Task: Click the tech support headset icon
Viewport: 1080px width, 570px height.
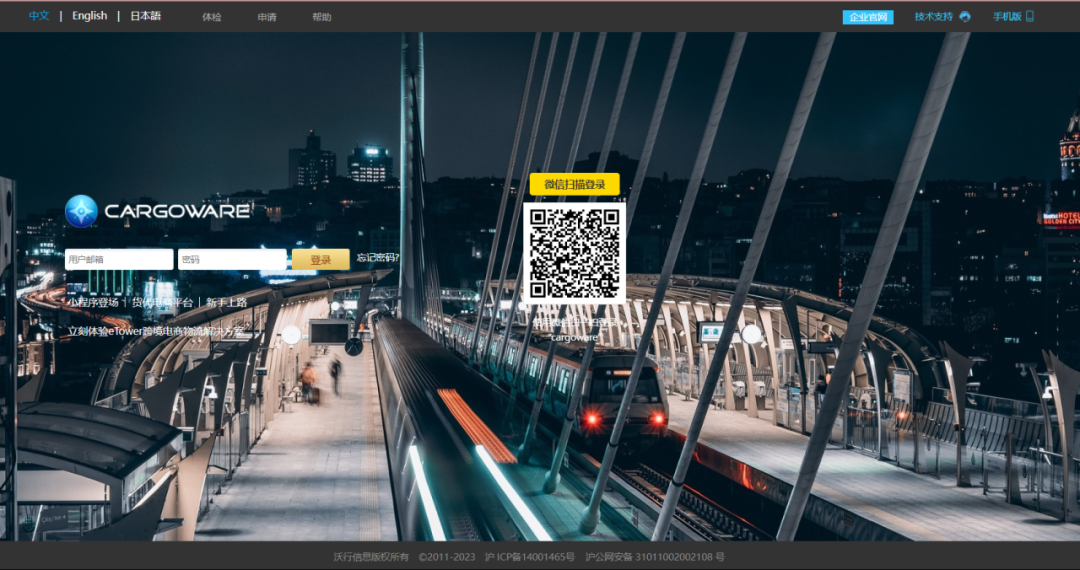Action: click(965, 17)
